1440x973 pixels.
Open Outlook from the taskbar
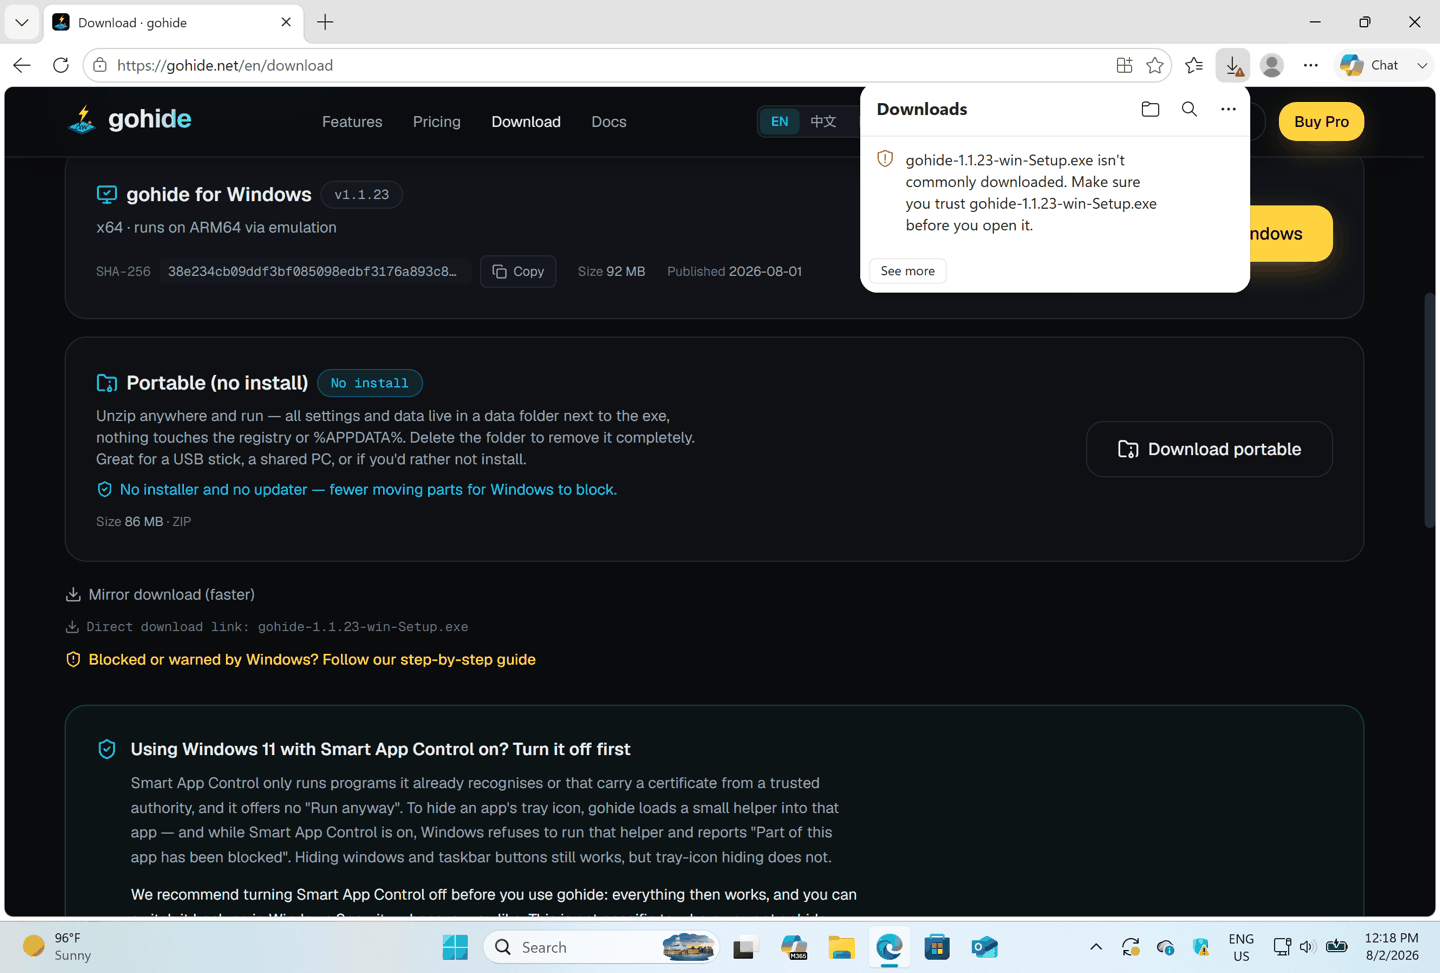tap(985, 947)
